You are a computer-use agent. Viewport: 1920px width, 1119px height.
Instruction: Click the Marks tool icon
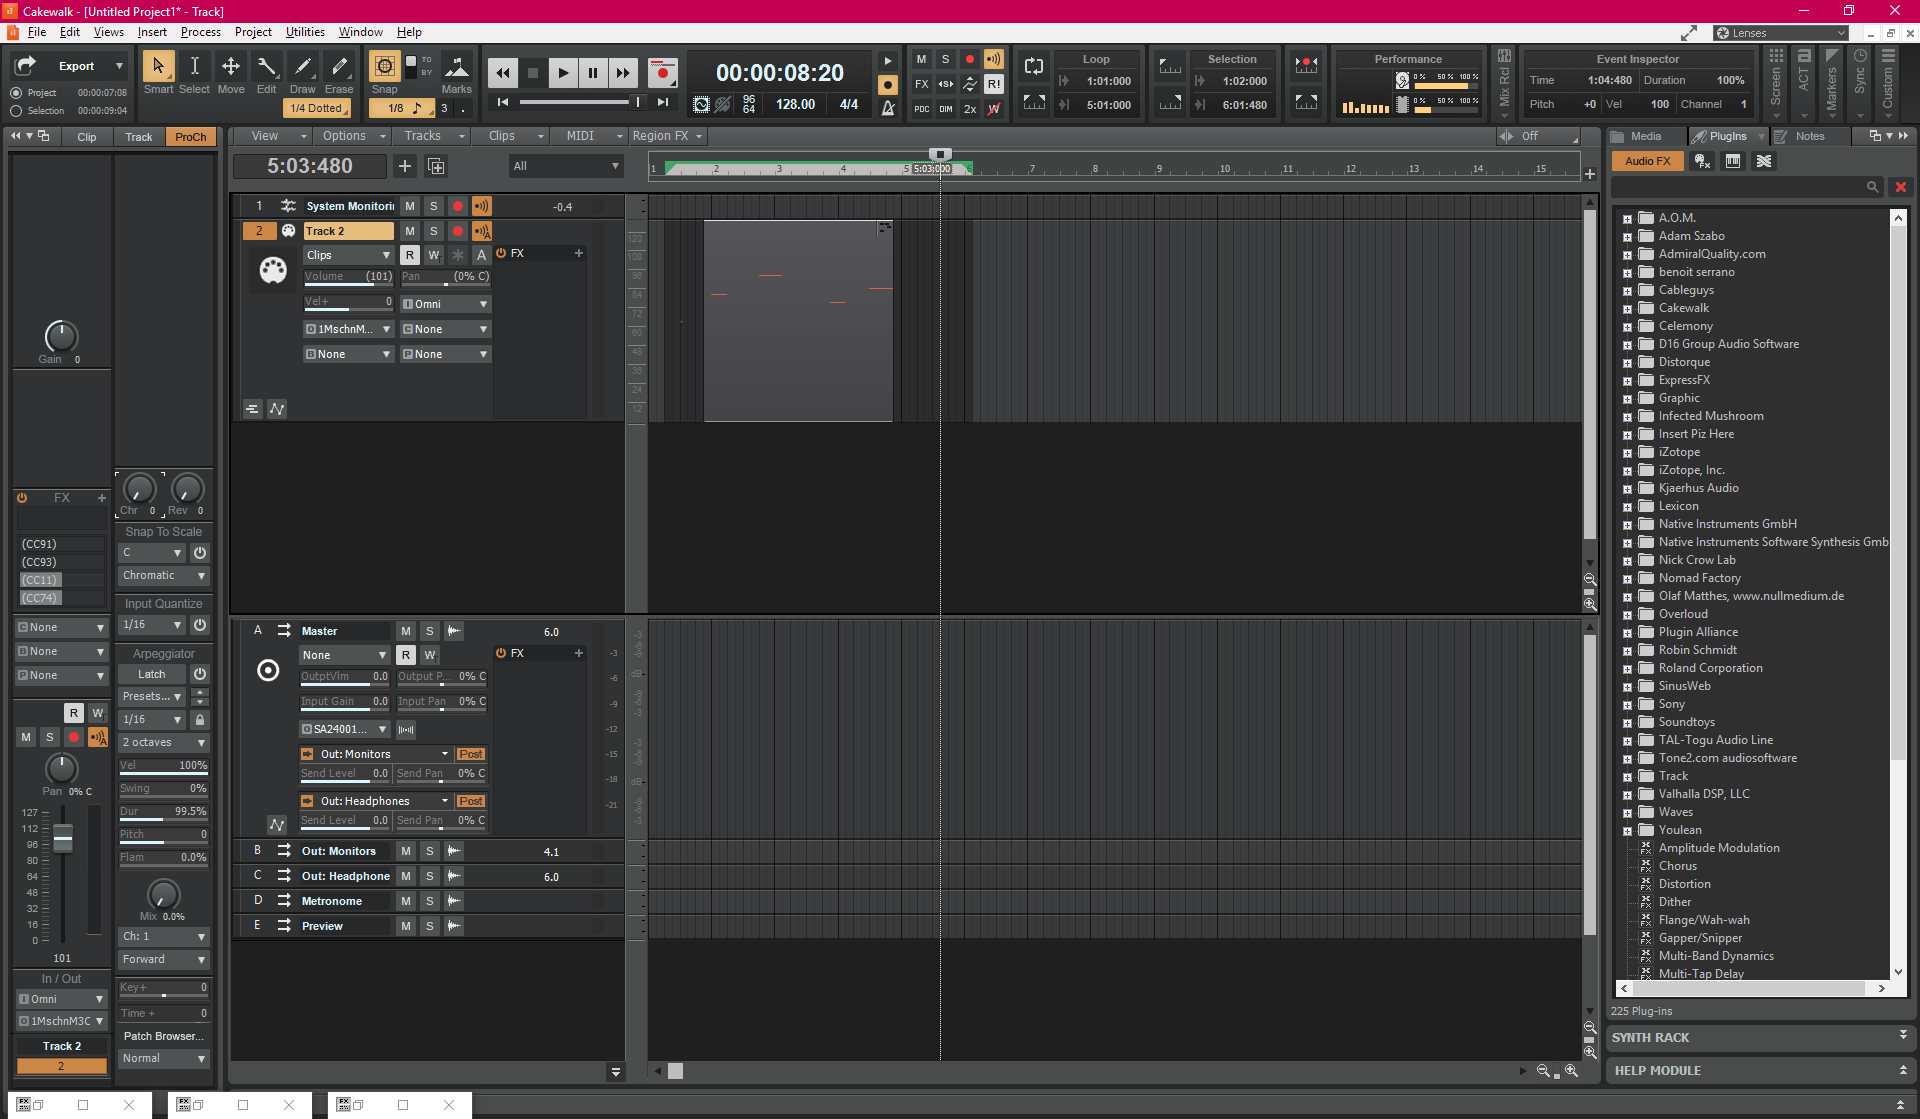[x=457, y=67]
